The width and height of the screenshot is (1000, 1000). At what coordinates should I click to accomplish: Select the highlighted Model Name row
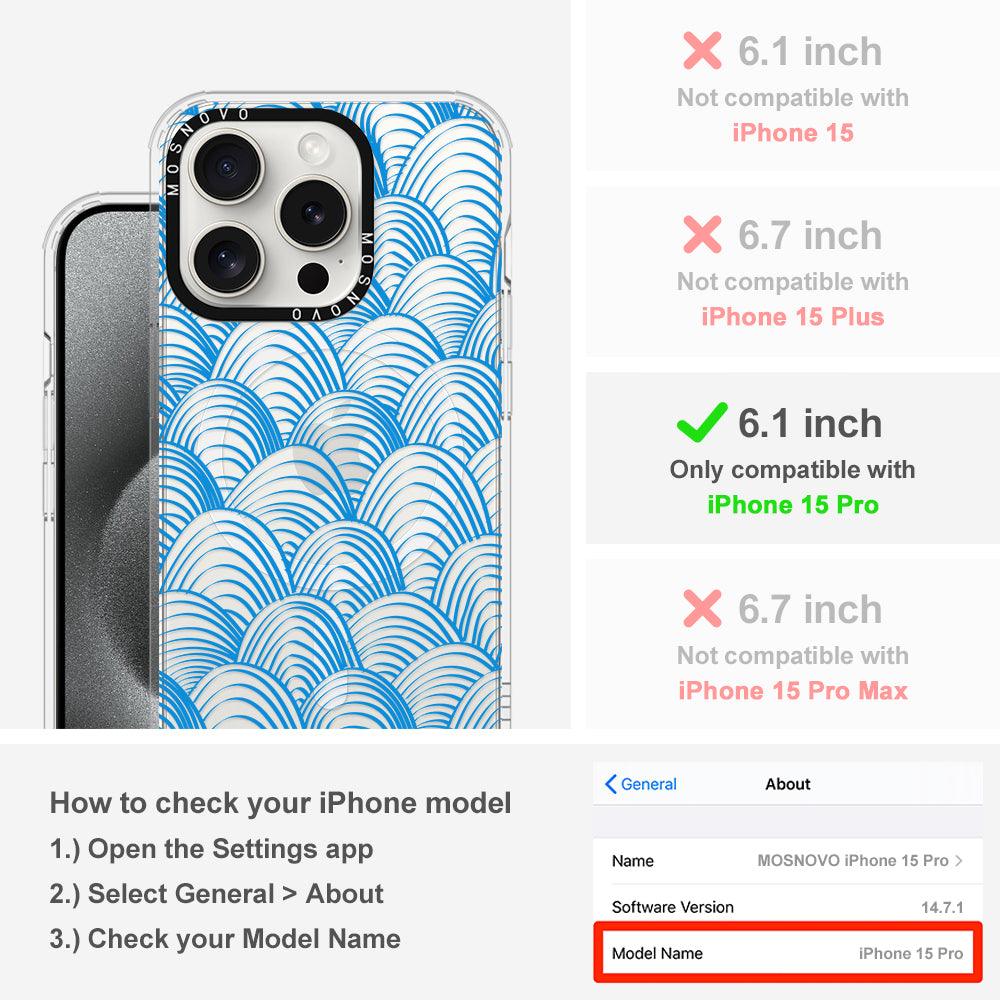pyautogui.click(x=787, y=953)
